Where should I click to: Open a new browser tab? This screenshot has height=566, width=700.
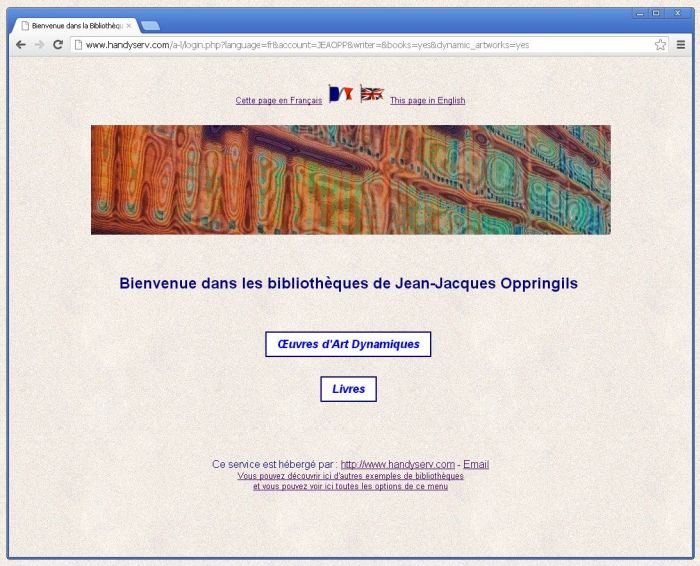(150, 26)
